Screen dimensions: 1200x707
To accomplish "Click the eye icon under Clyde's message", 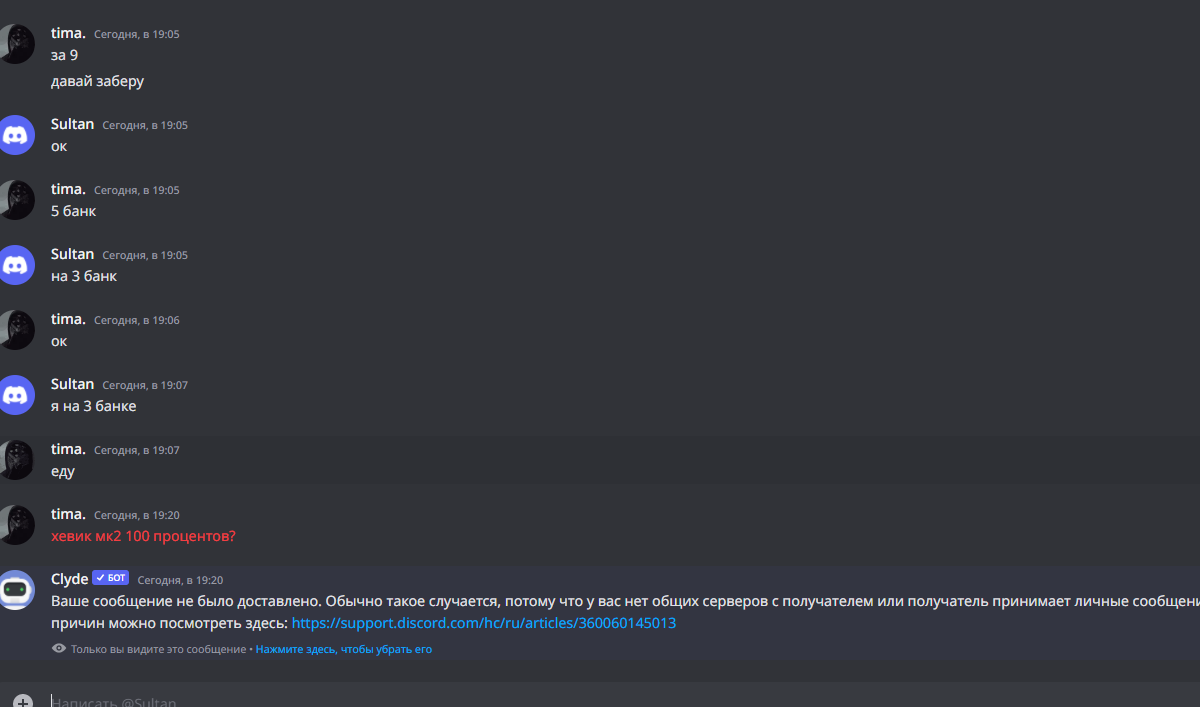I will 59,649.
